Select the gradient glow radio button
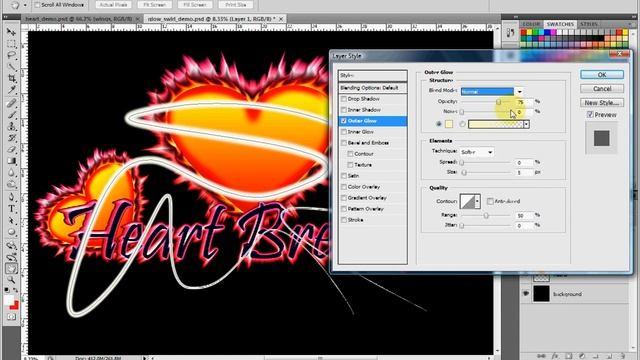Screen dimensions: 640x360 (x=462, y=124)
